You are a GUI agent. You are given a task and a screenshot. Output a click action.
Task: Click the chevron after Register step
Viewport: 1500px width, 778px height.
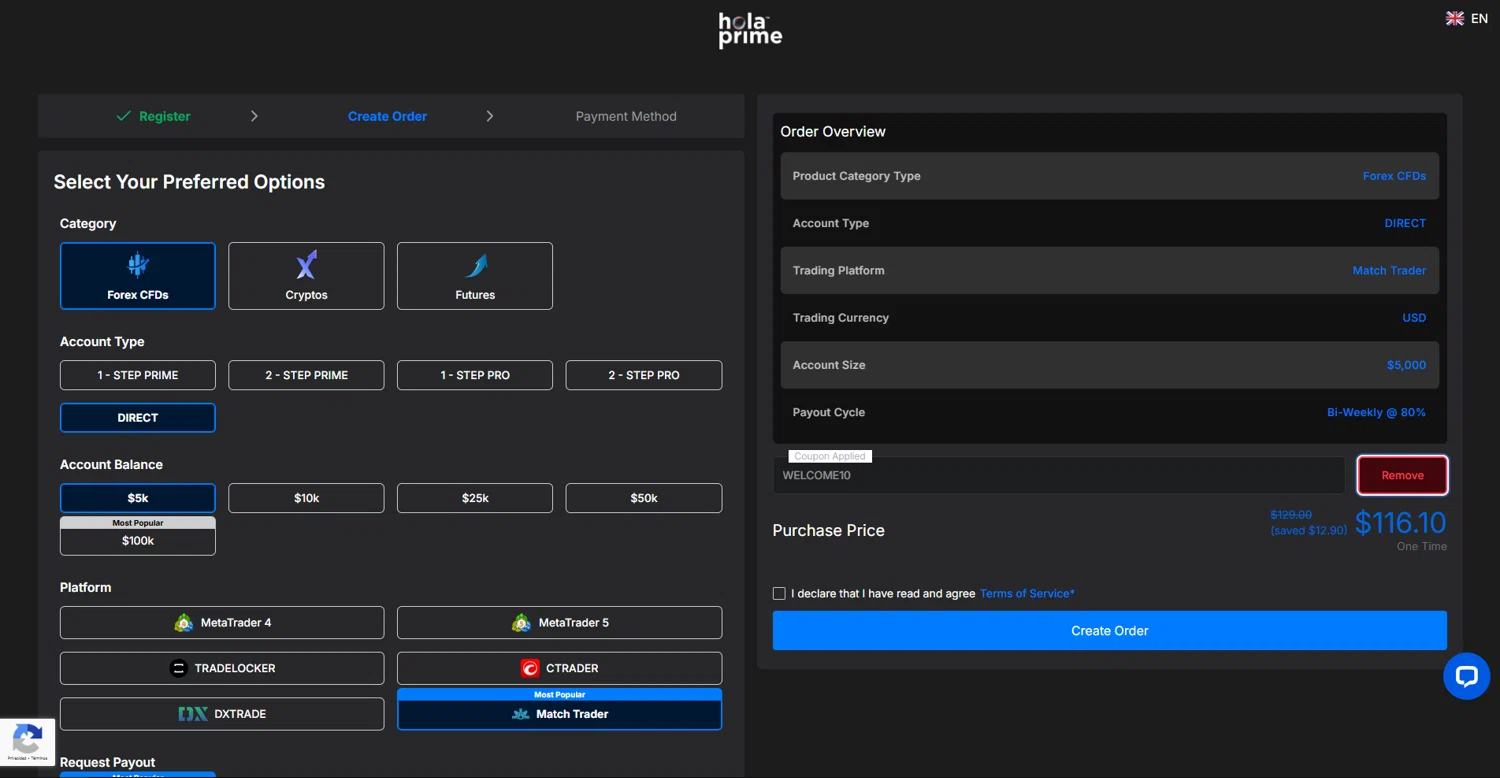[254, 116]
